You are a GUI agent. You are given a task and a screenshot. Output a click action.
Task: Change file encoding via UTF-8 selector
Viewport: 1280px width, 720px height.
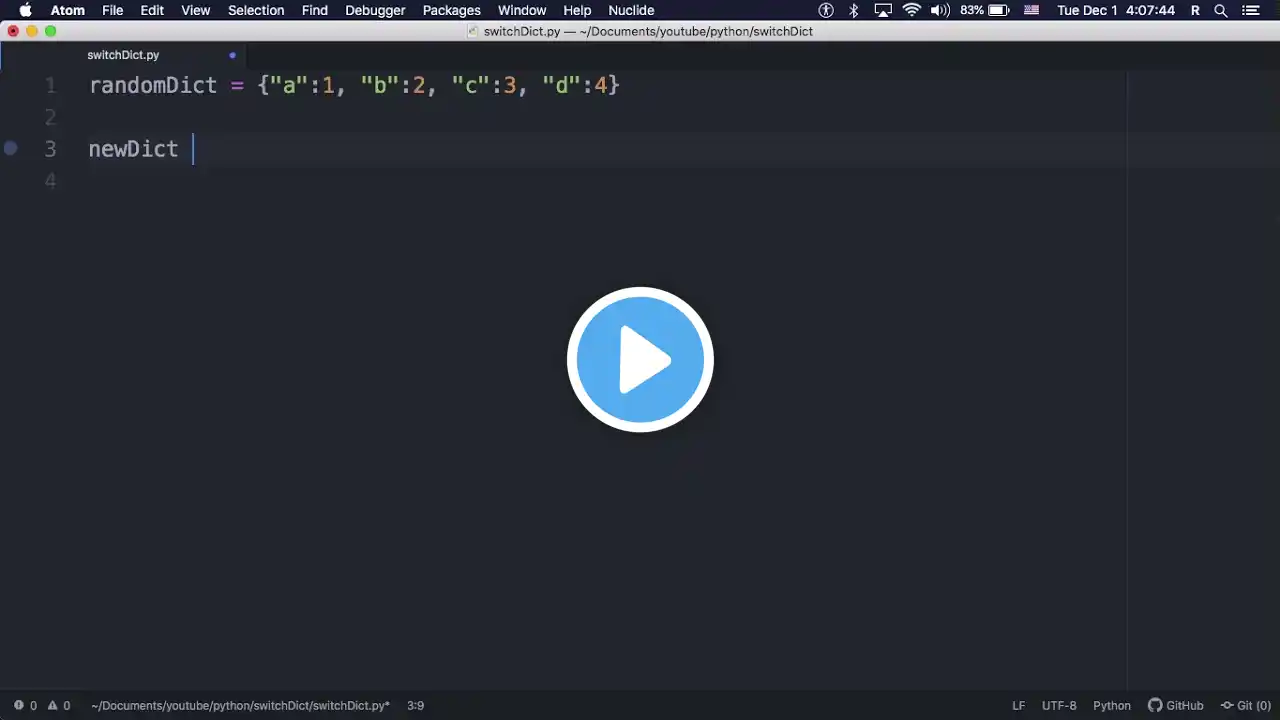pos(1059,705)
